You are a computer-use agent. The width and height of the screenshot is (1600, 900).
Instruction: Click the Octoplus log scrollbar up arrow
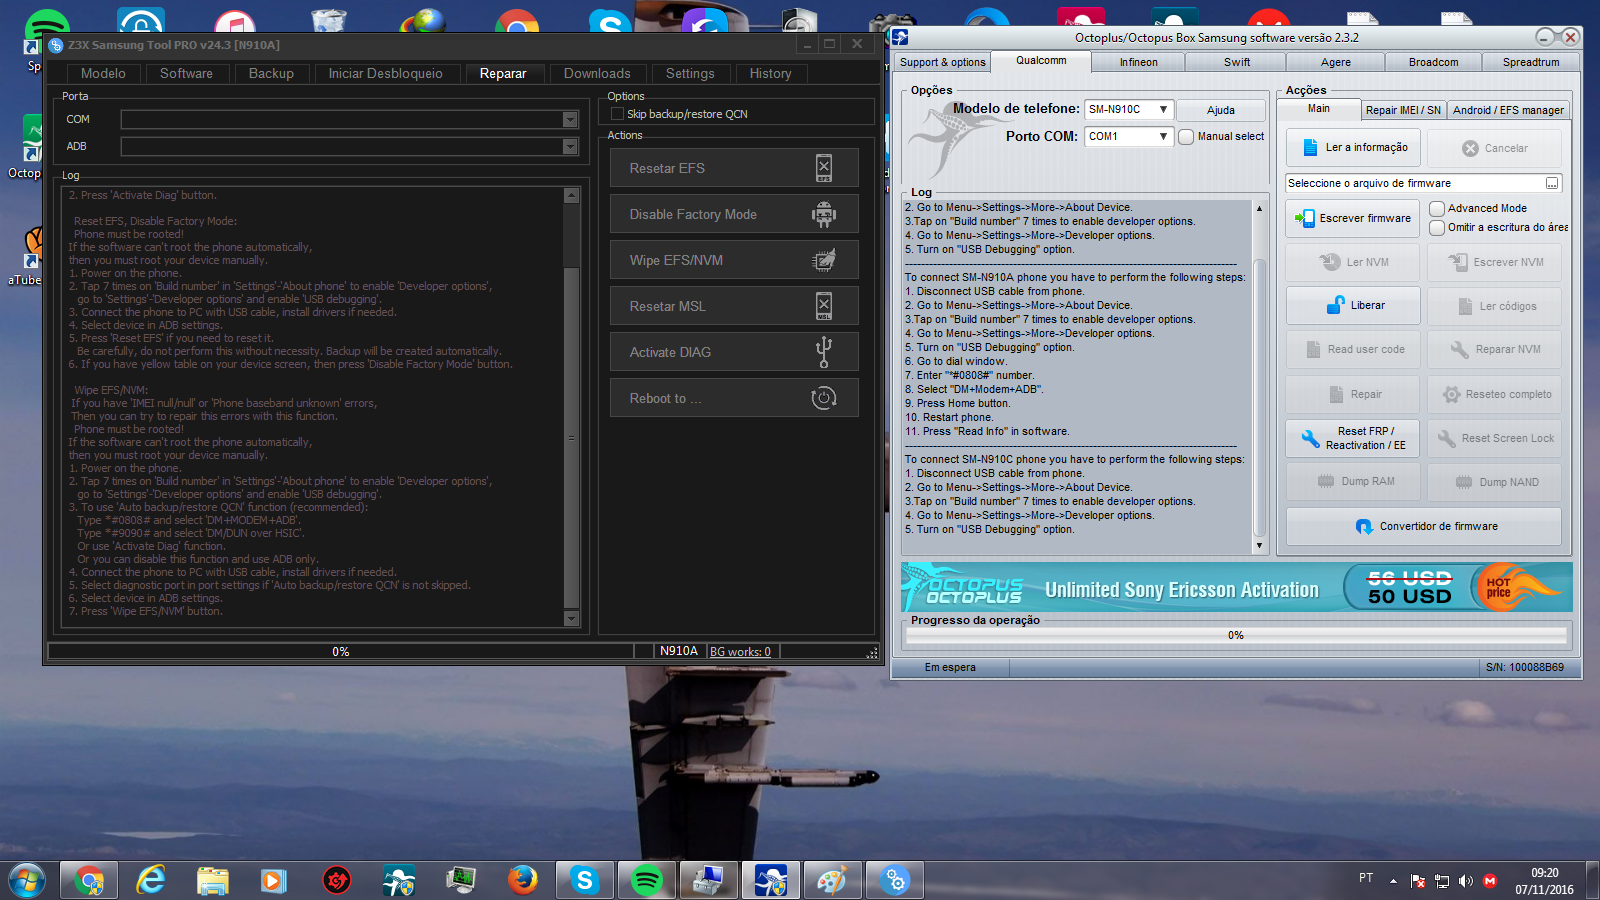tap(1259, 208)
